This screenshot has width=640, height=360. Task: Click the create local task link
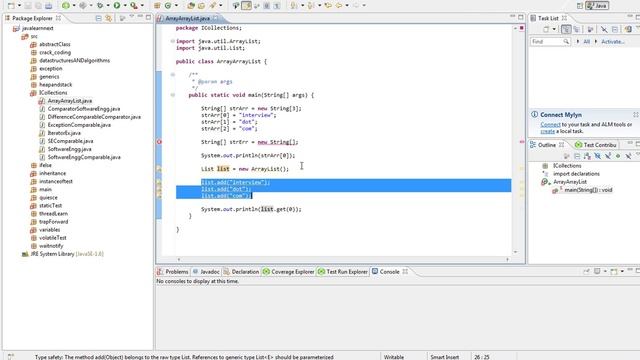click(547, 131)
